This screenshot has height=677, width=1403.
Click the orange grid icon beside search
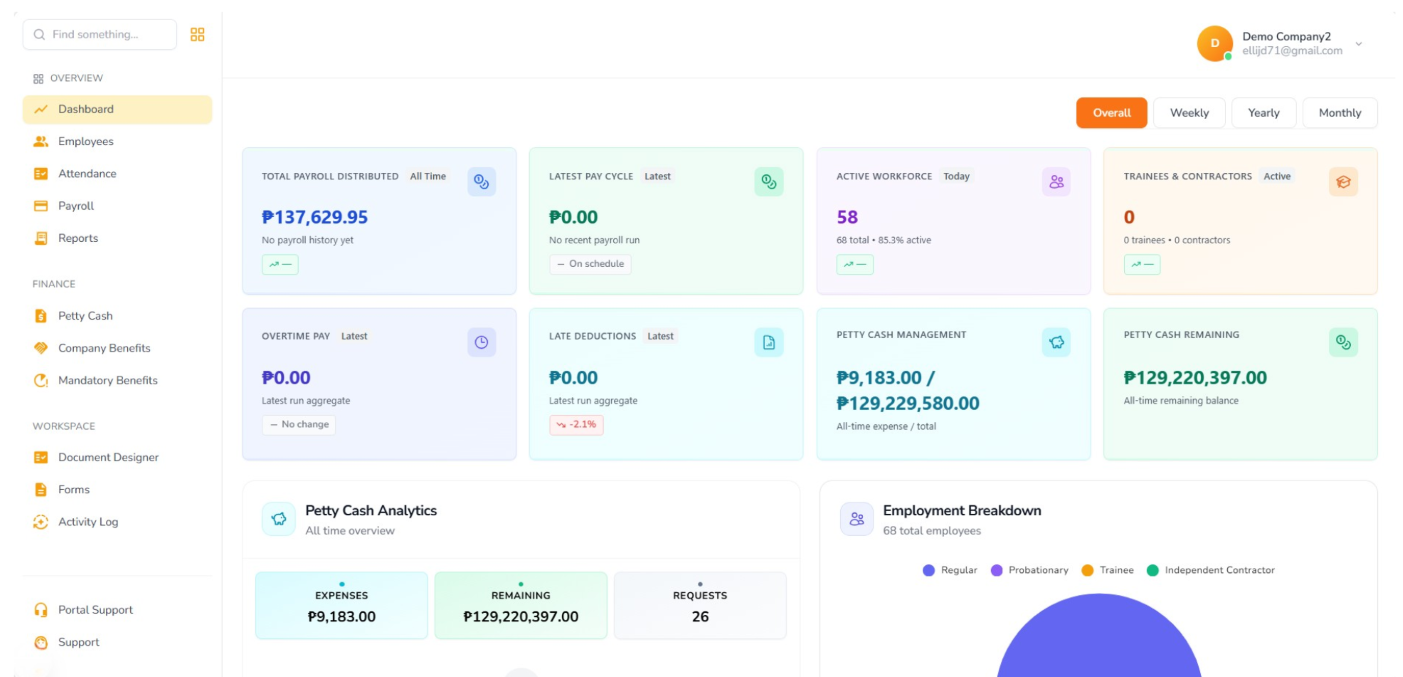click(197, 34)
